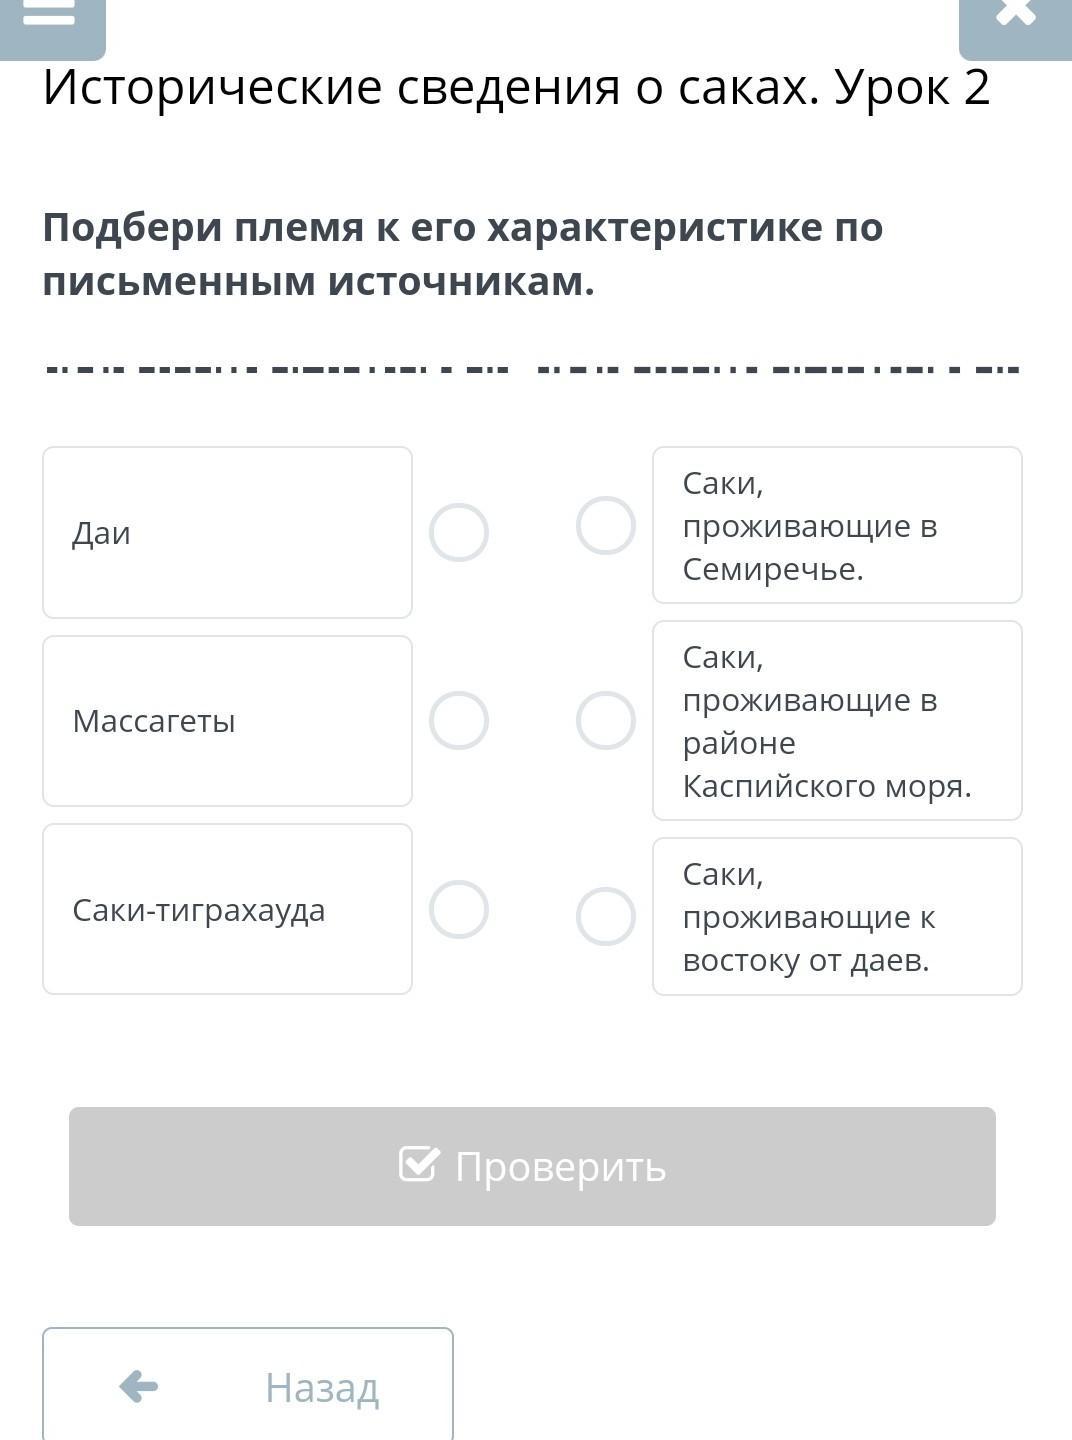Click the card about Саки in Семиречье

(x=837, y=525)
